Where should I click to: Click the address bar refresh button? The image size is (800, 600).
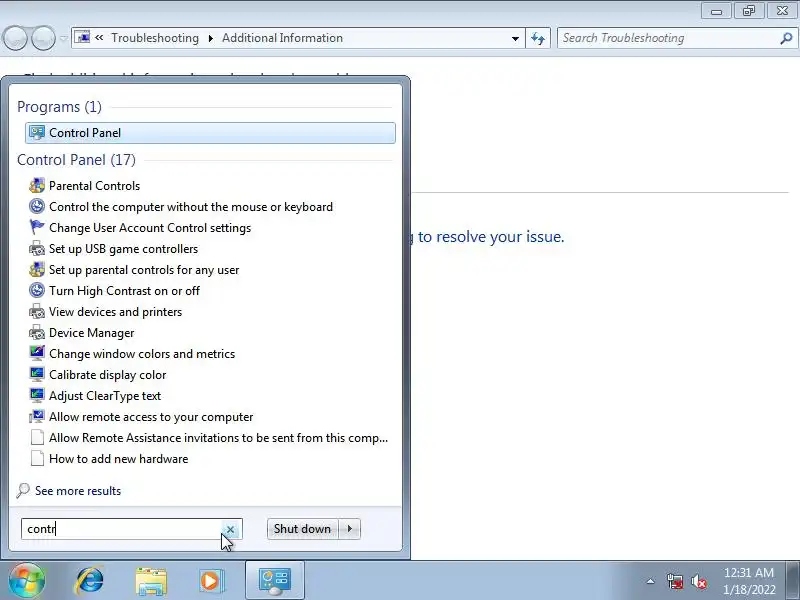(538, 38)
